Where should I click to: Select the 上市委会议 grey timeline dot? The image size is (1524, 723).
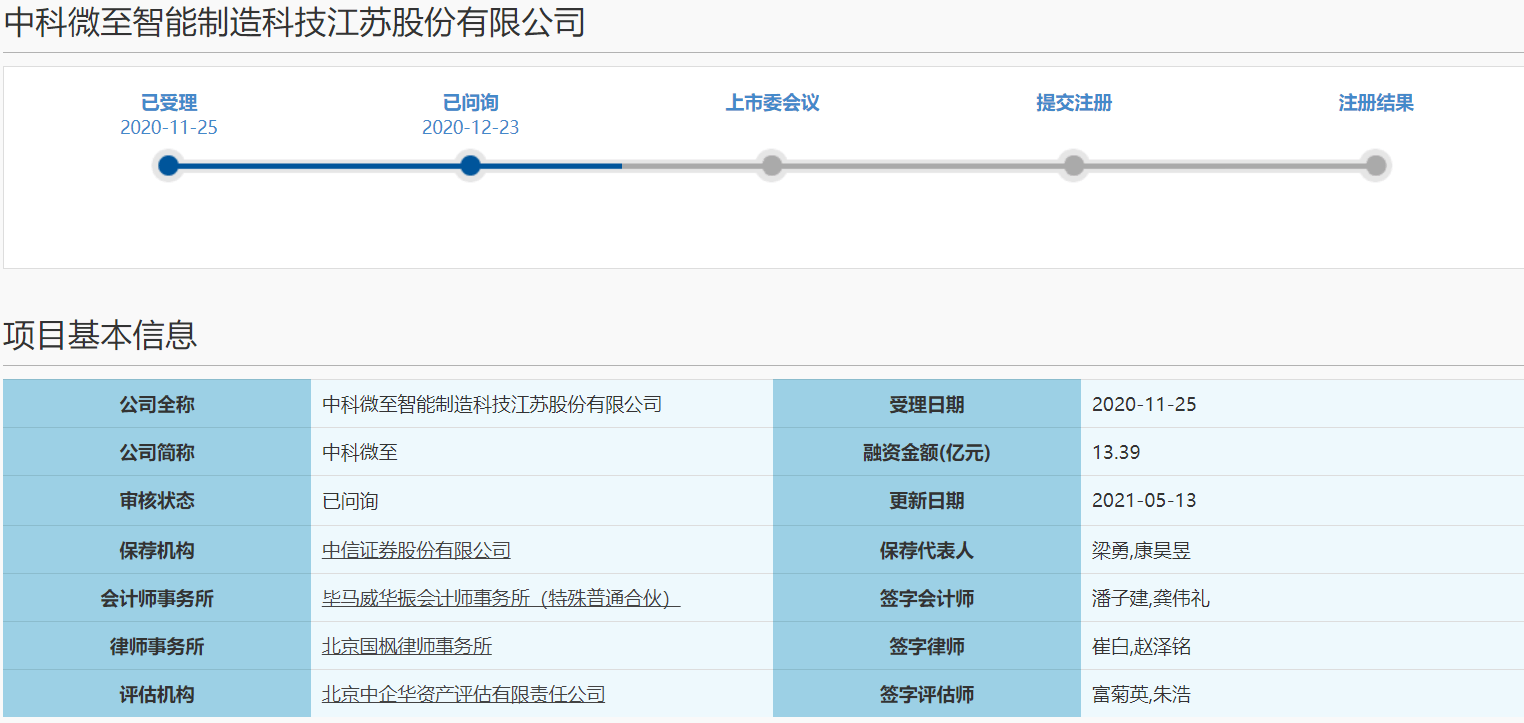tap(772, 165)
